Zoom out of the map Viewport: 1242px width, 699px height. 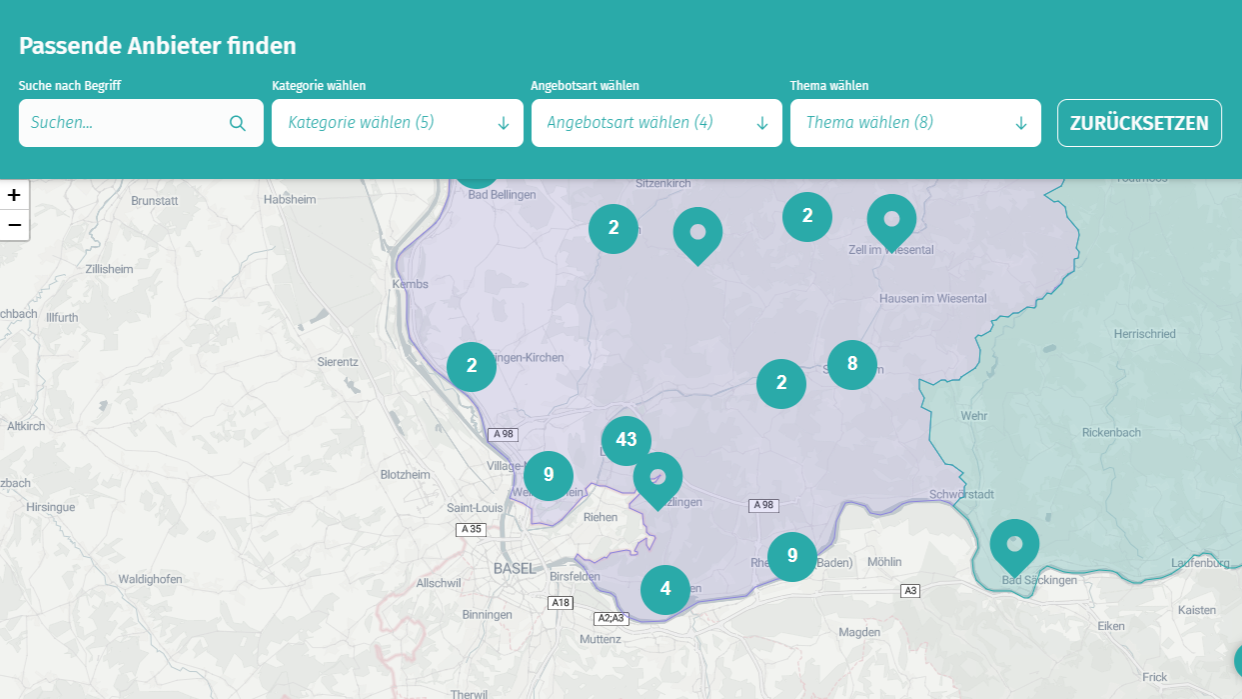14,226
